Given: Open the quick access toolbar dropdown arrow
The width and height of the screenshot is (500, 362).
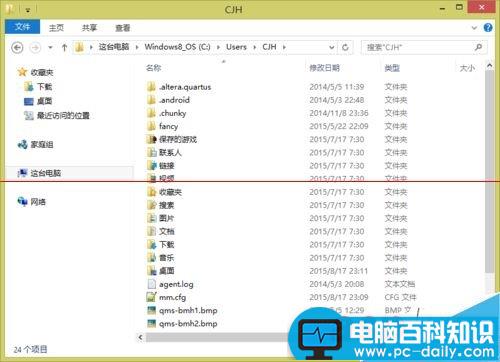Looking at the screenshot, I should click(28, 10).
